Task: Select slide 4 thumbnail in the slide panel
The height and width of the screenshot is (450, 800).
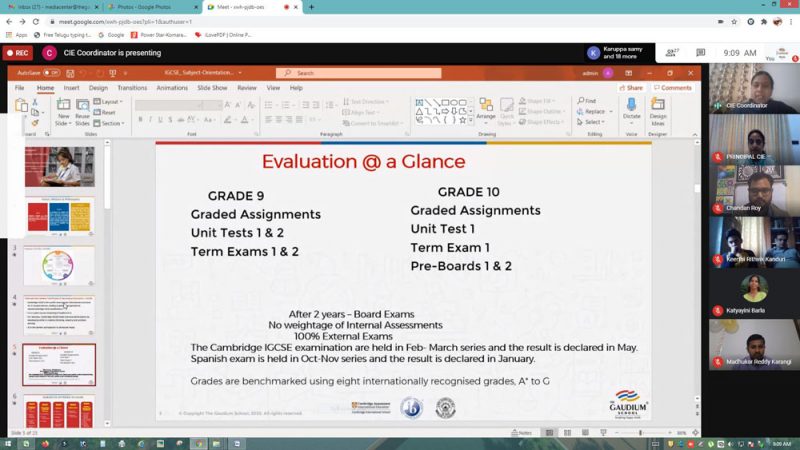Action: point(59,315)
